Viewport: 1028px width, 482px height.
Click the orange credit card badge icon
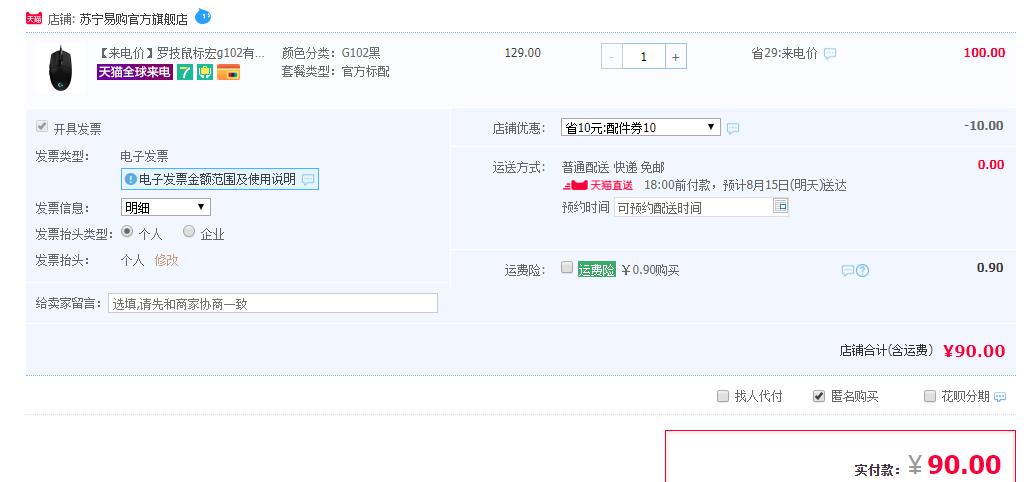click(x=228, y=72)
